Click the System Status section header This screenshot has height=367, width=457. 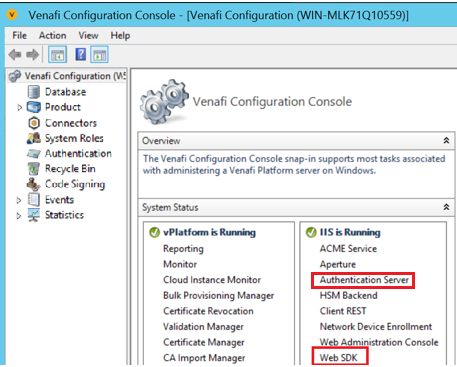click(296, 207)
